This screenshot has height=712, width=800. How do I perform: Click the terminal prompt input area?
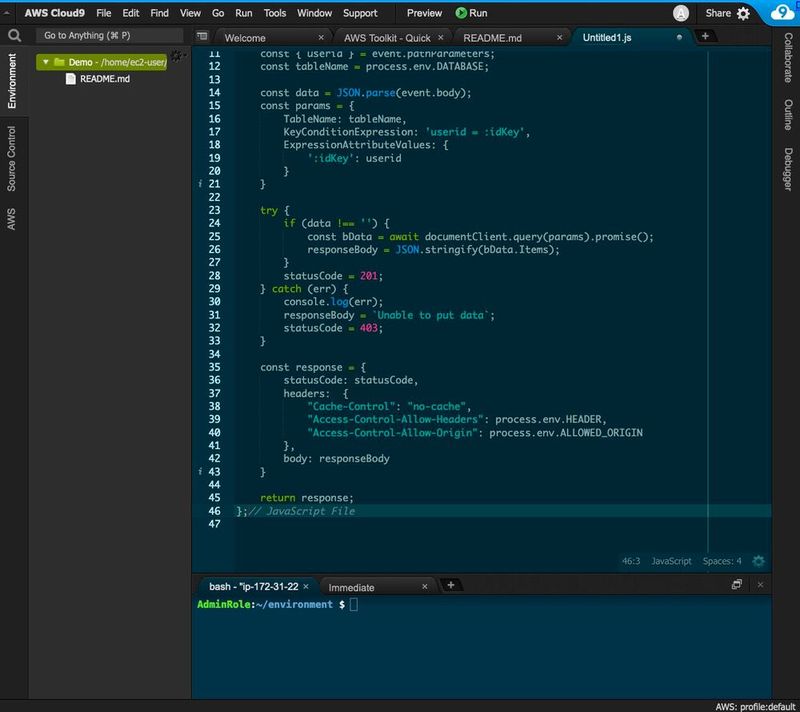(x=354, y=604)
